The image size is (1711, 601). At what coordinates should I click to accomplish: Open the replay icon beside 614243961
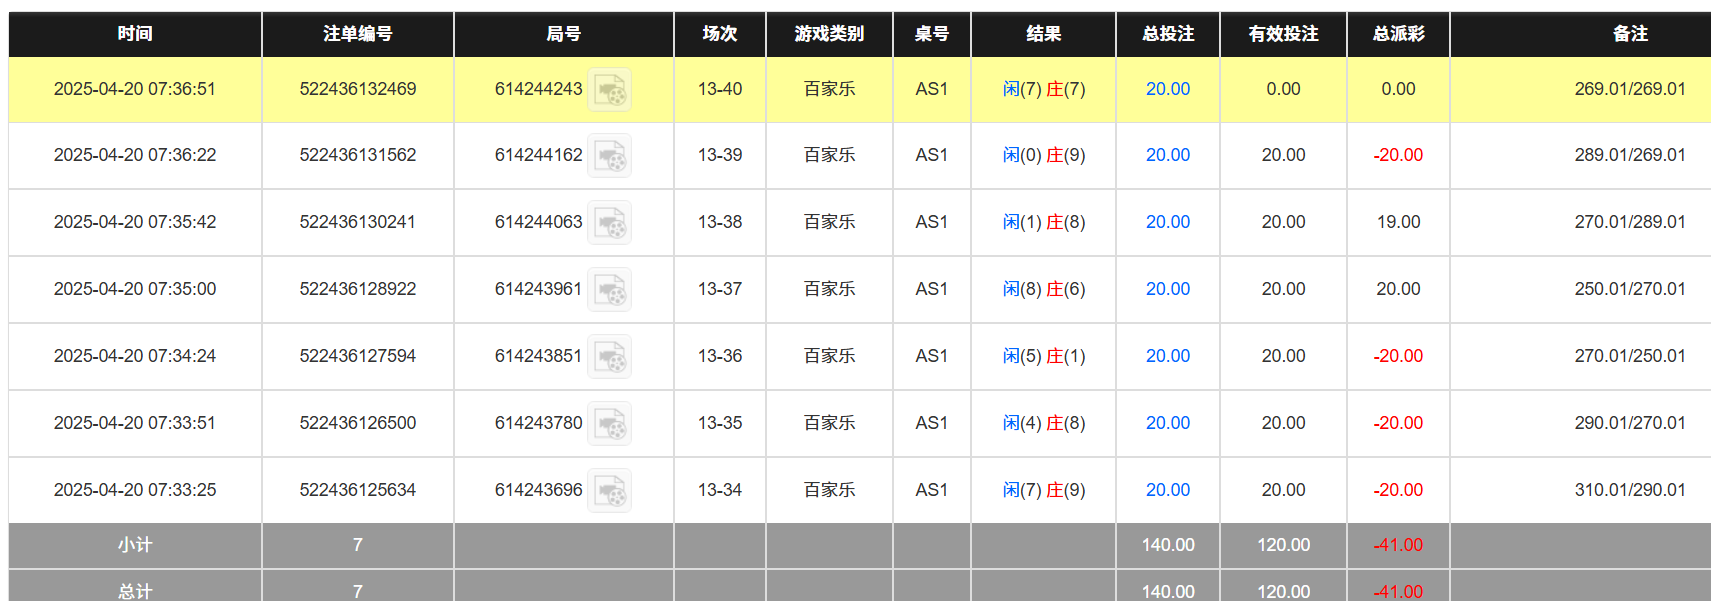614,290
